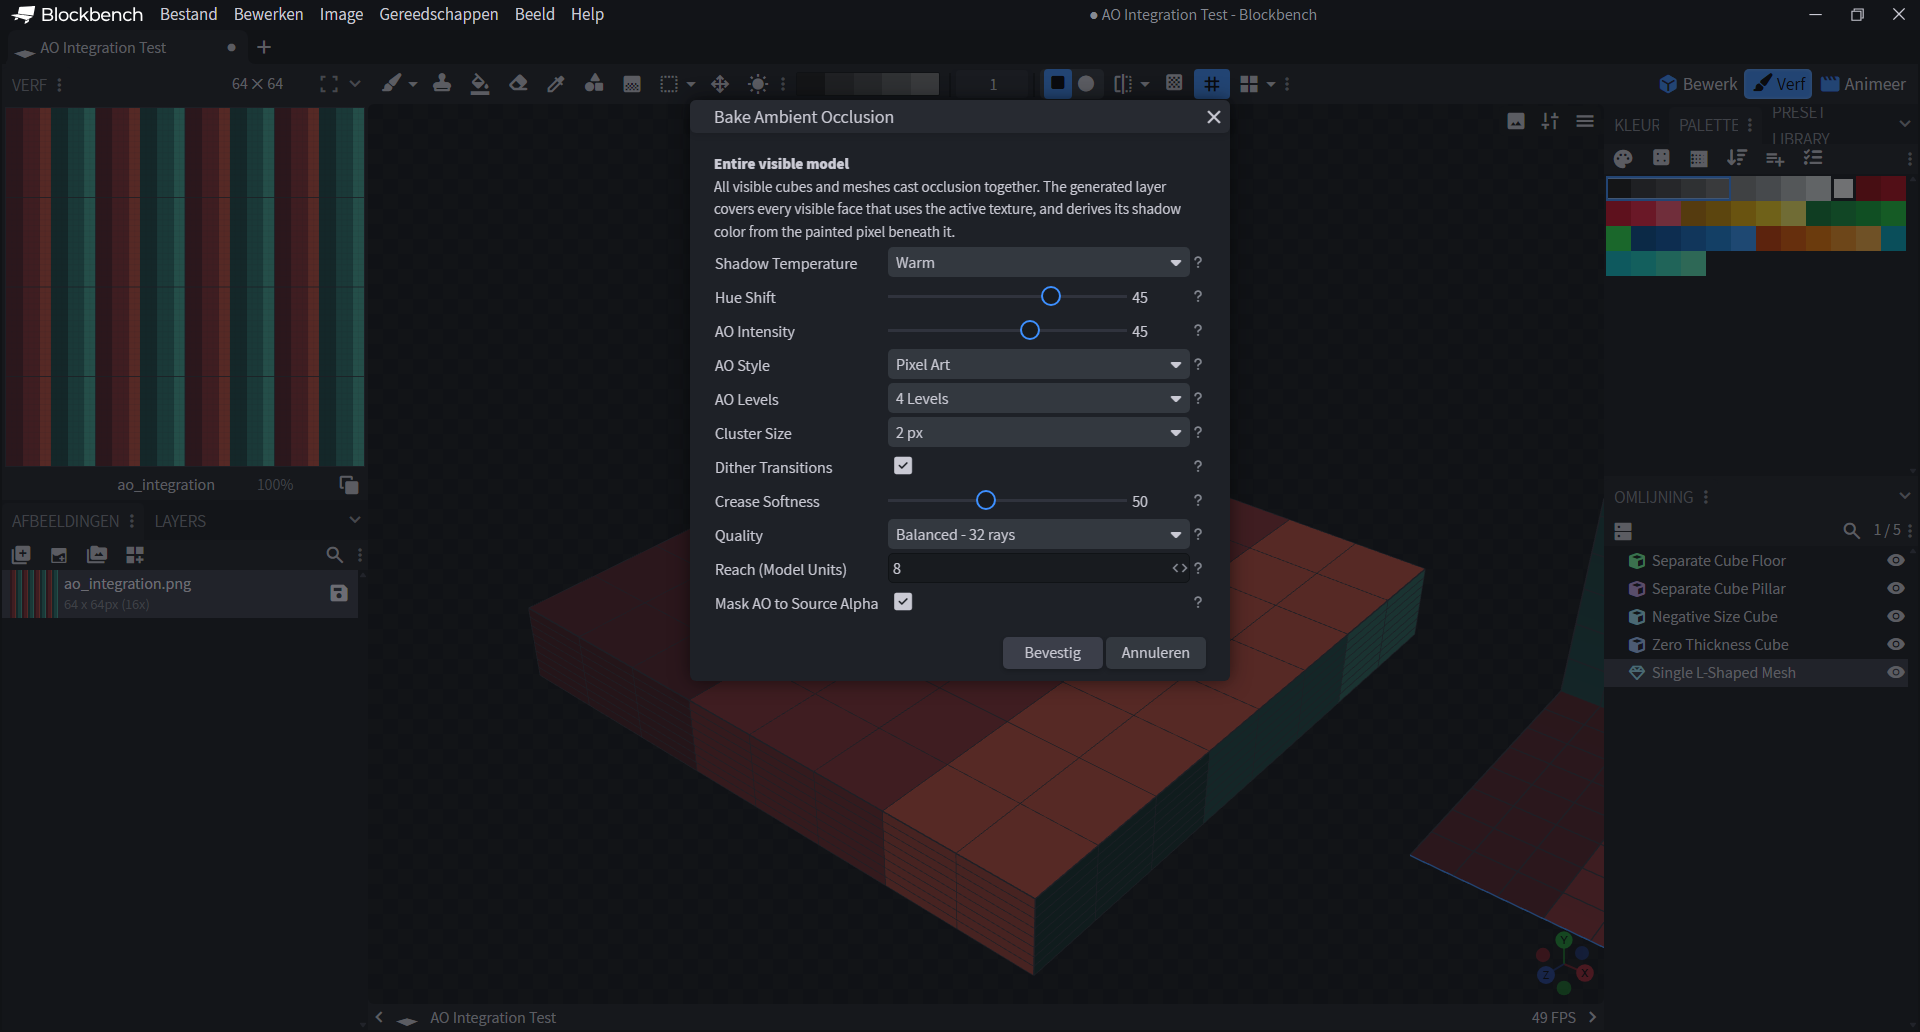
Task: Close the Bake Ambient Occlusion dialog
Action: coord(1213,117)
